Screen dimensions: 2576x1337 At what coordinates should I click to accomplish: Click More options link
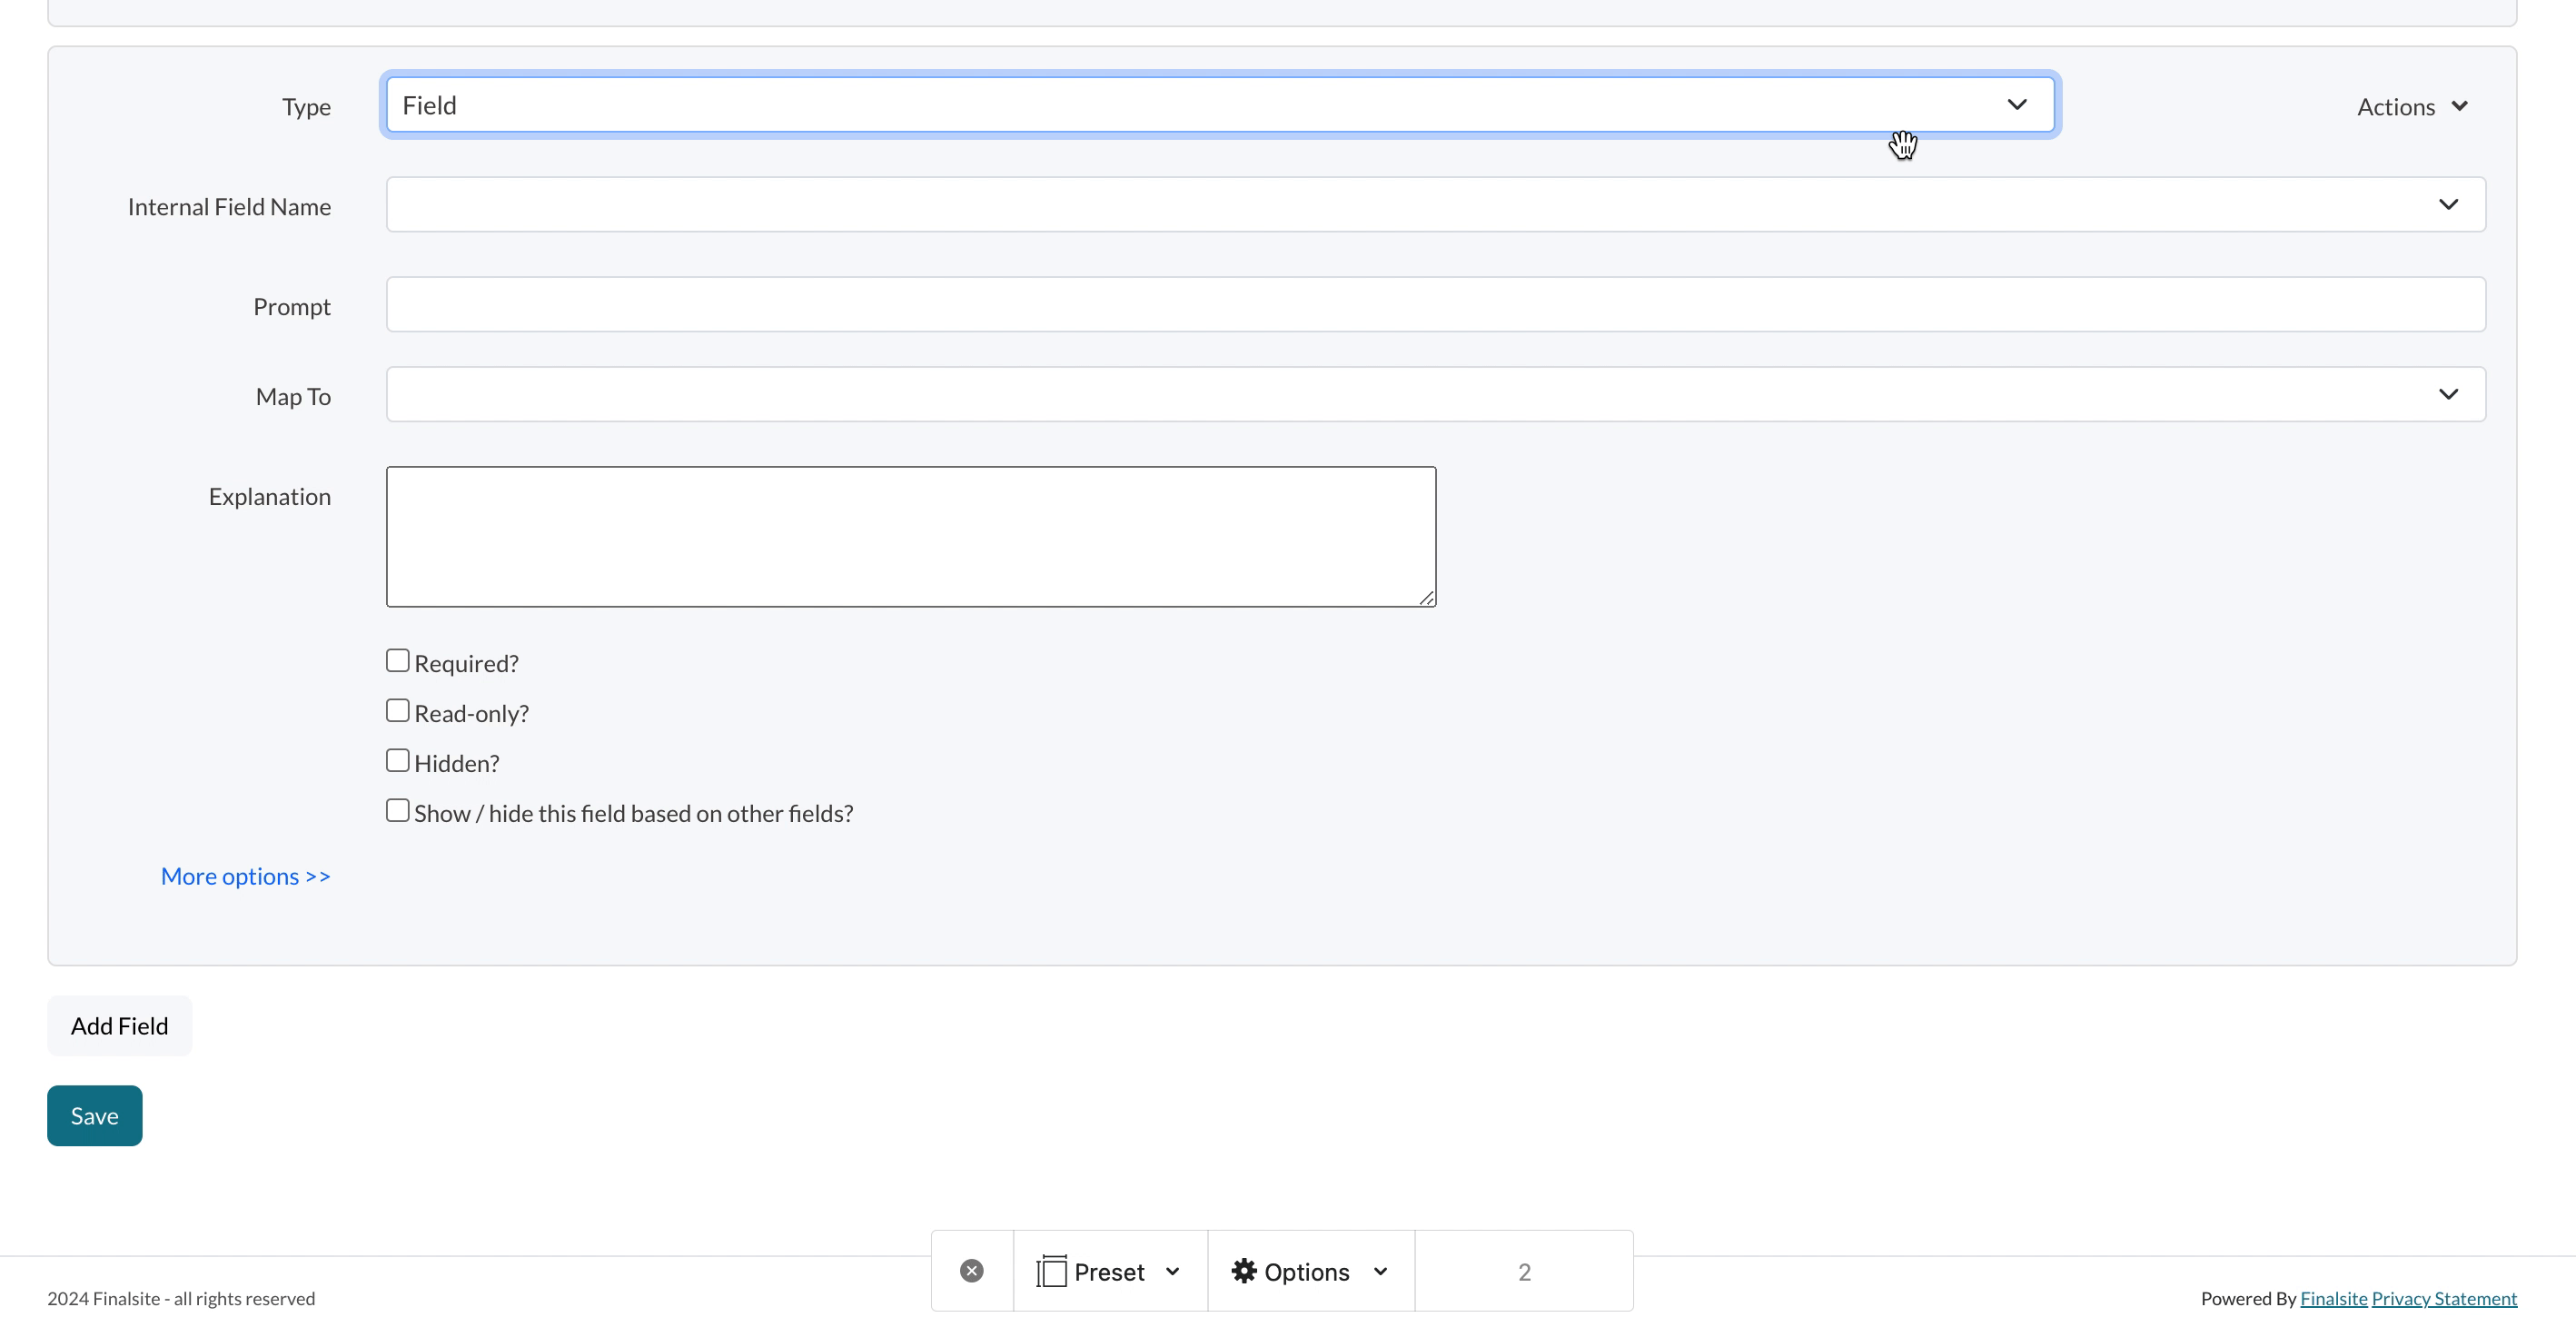point(245,876)
